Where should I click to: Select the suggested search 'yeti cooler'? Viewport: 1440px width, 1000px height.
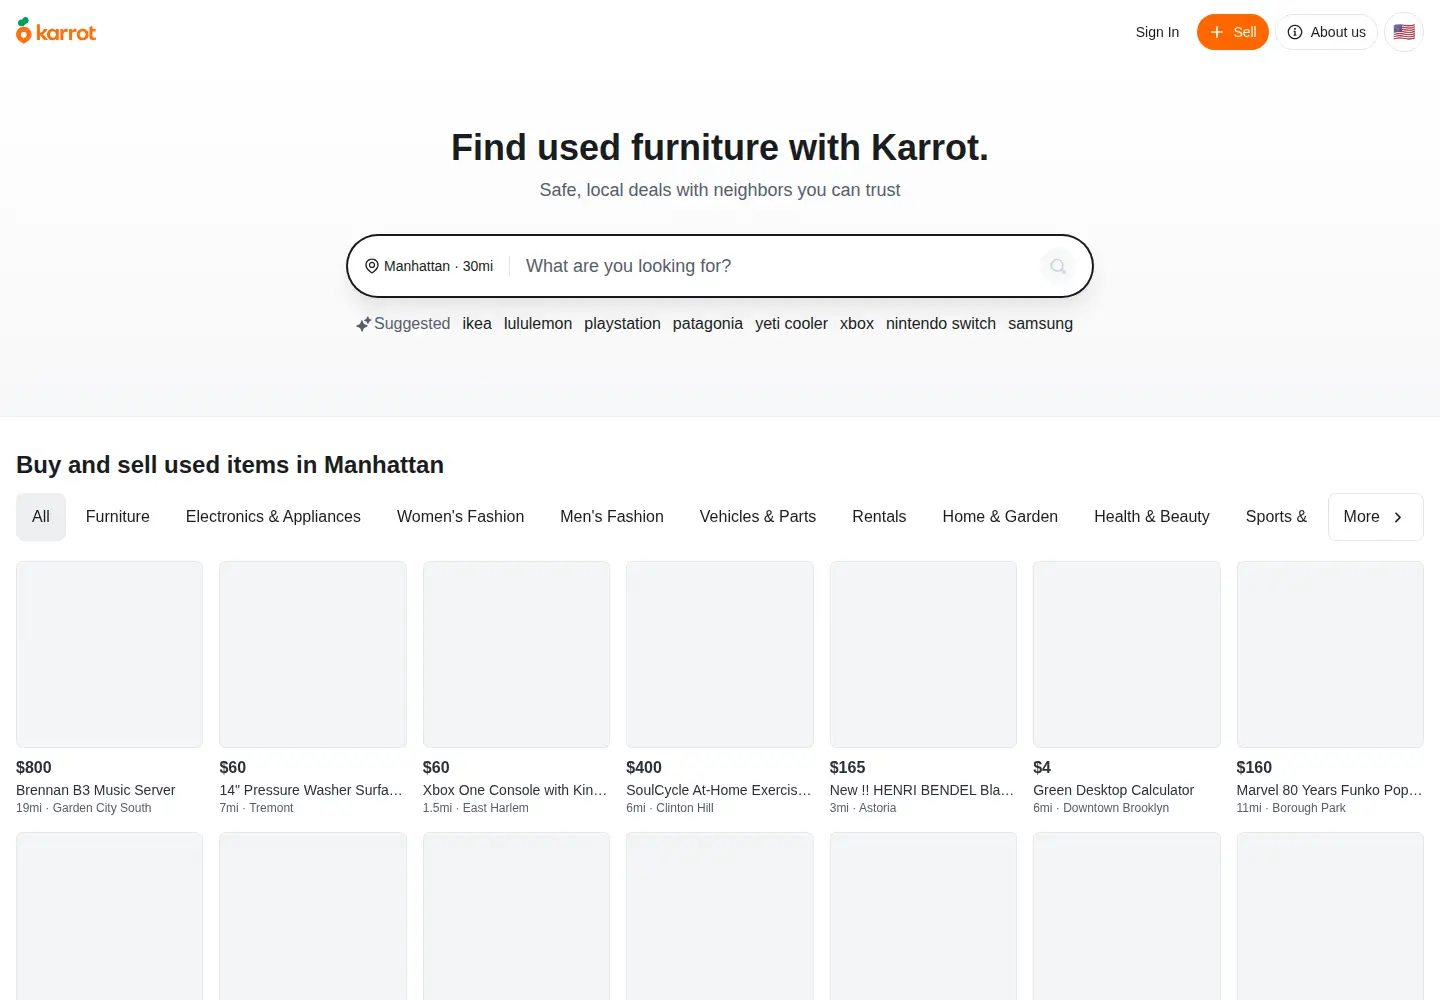coord(791,324)
